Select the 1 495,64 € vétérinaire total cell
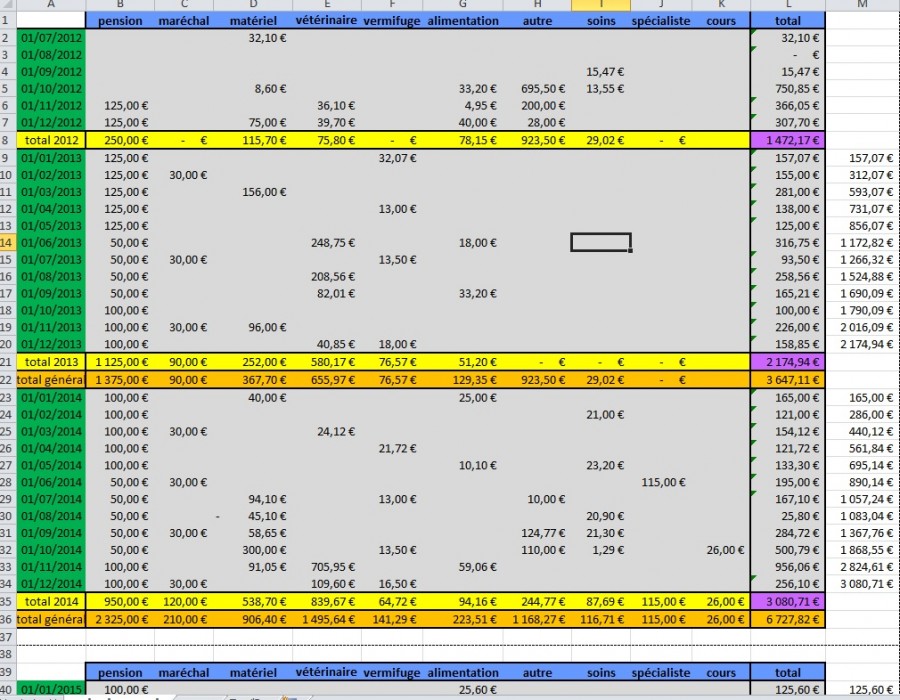The height and width of the screenshot is (700, 900). pos(327,620)
